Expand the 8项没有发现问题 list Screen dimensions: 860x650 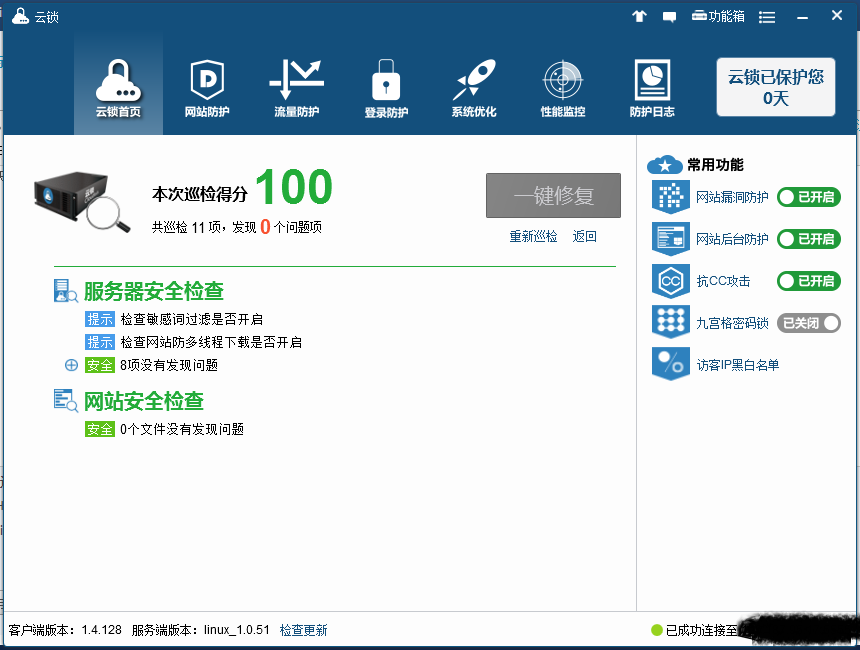pos(71,365)
